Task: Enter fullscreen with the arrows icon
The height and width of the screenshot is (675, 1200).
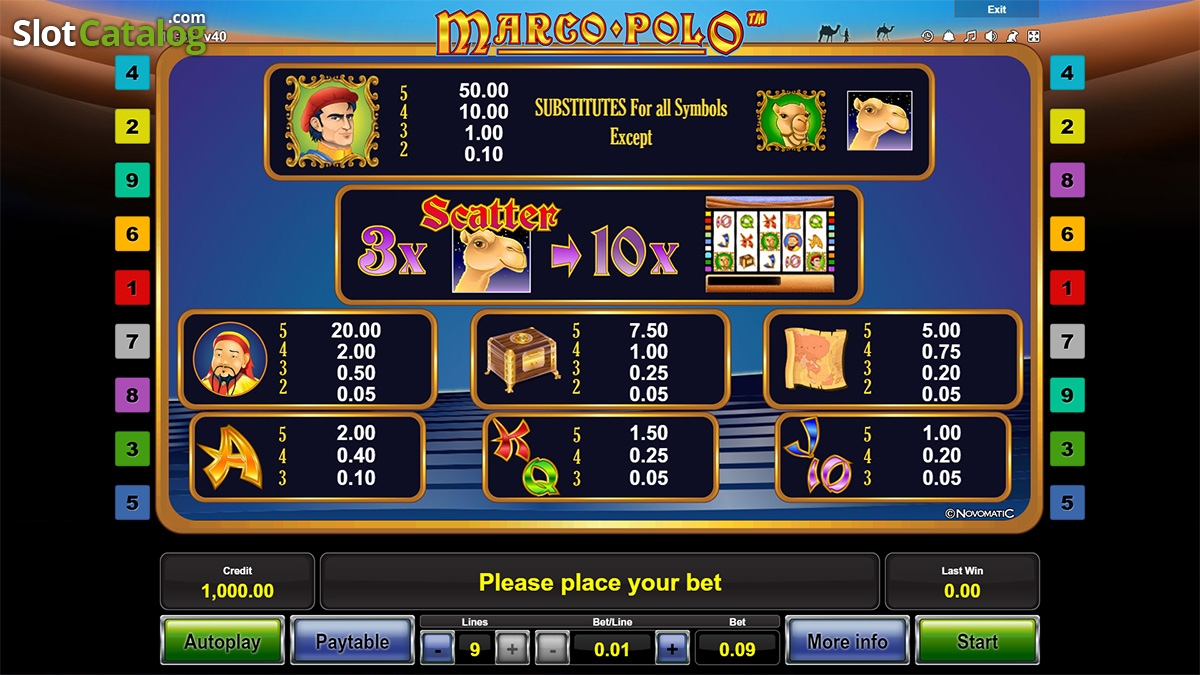Action: click(1033, 37)
